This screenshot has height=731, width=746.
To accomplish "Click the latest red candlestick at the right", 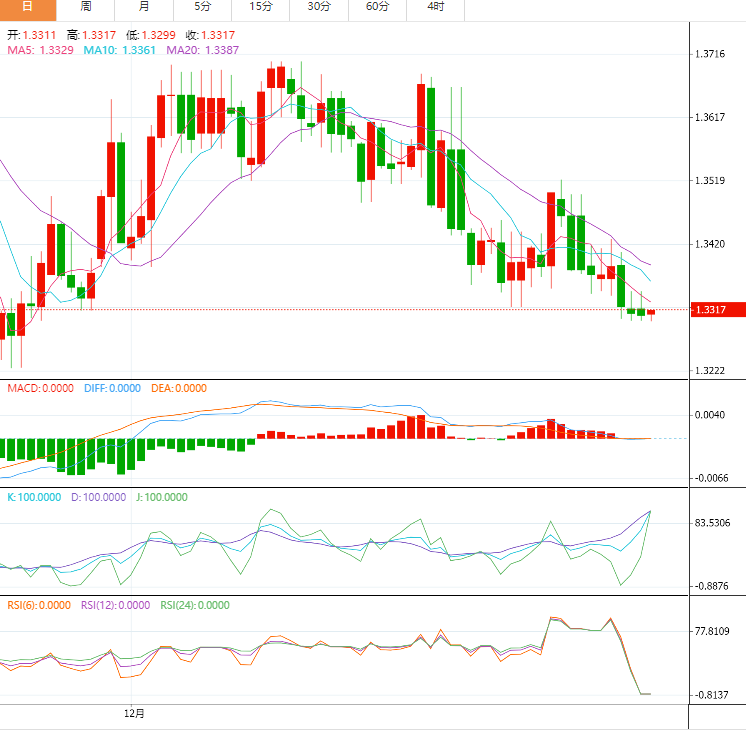I will coord(651,312).
